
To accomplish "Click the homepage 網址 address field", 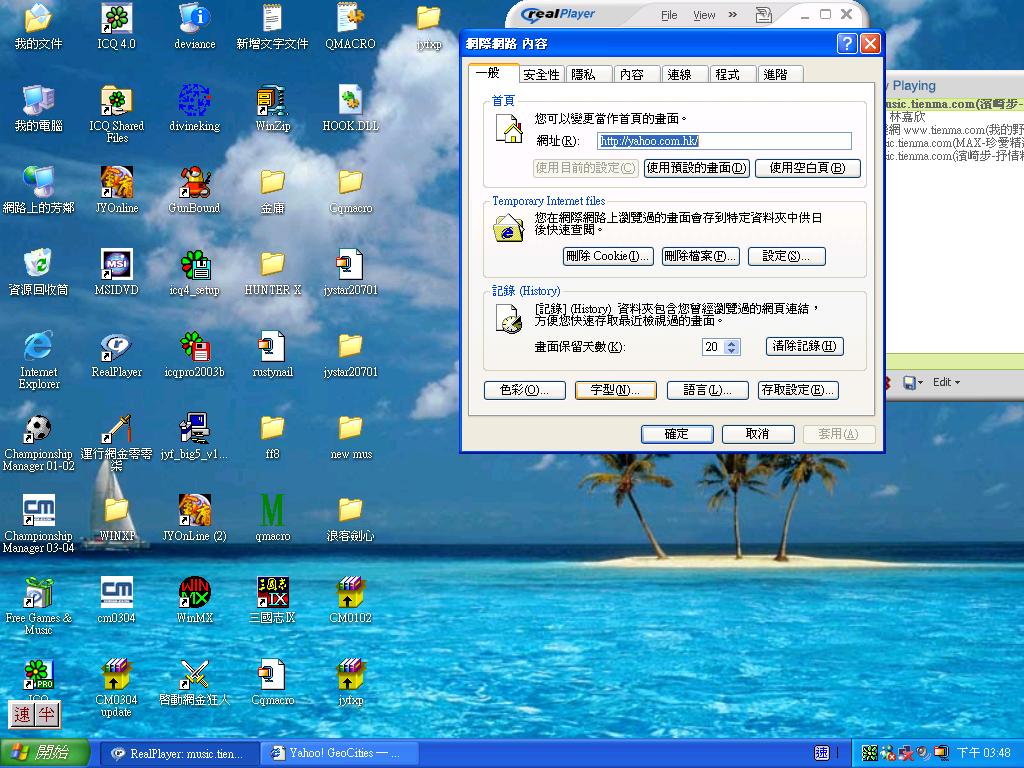I will (x=724, y=141).
